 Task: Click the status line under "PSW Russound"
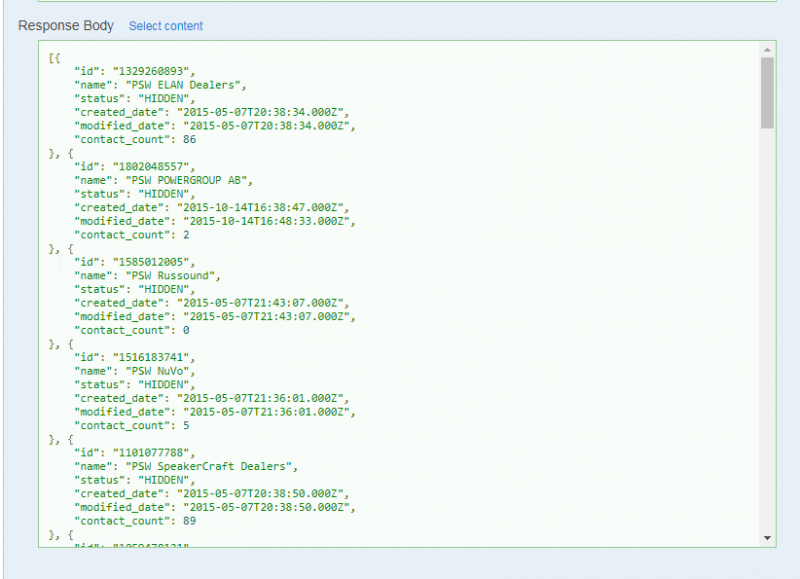pyautogui.click(x=135, y=289)
